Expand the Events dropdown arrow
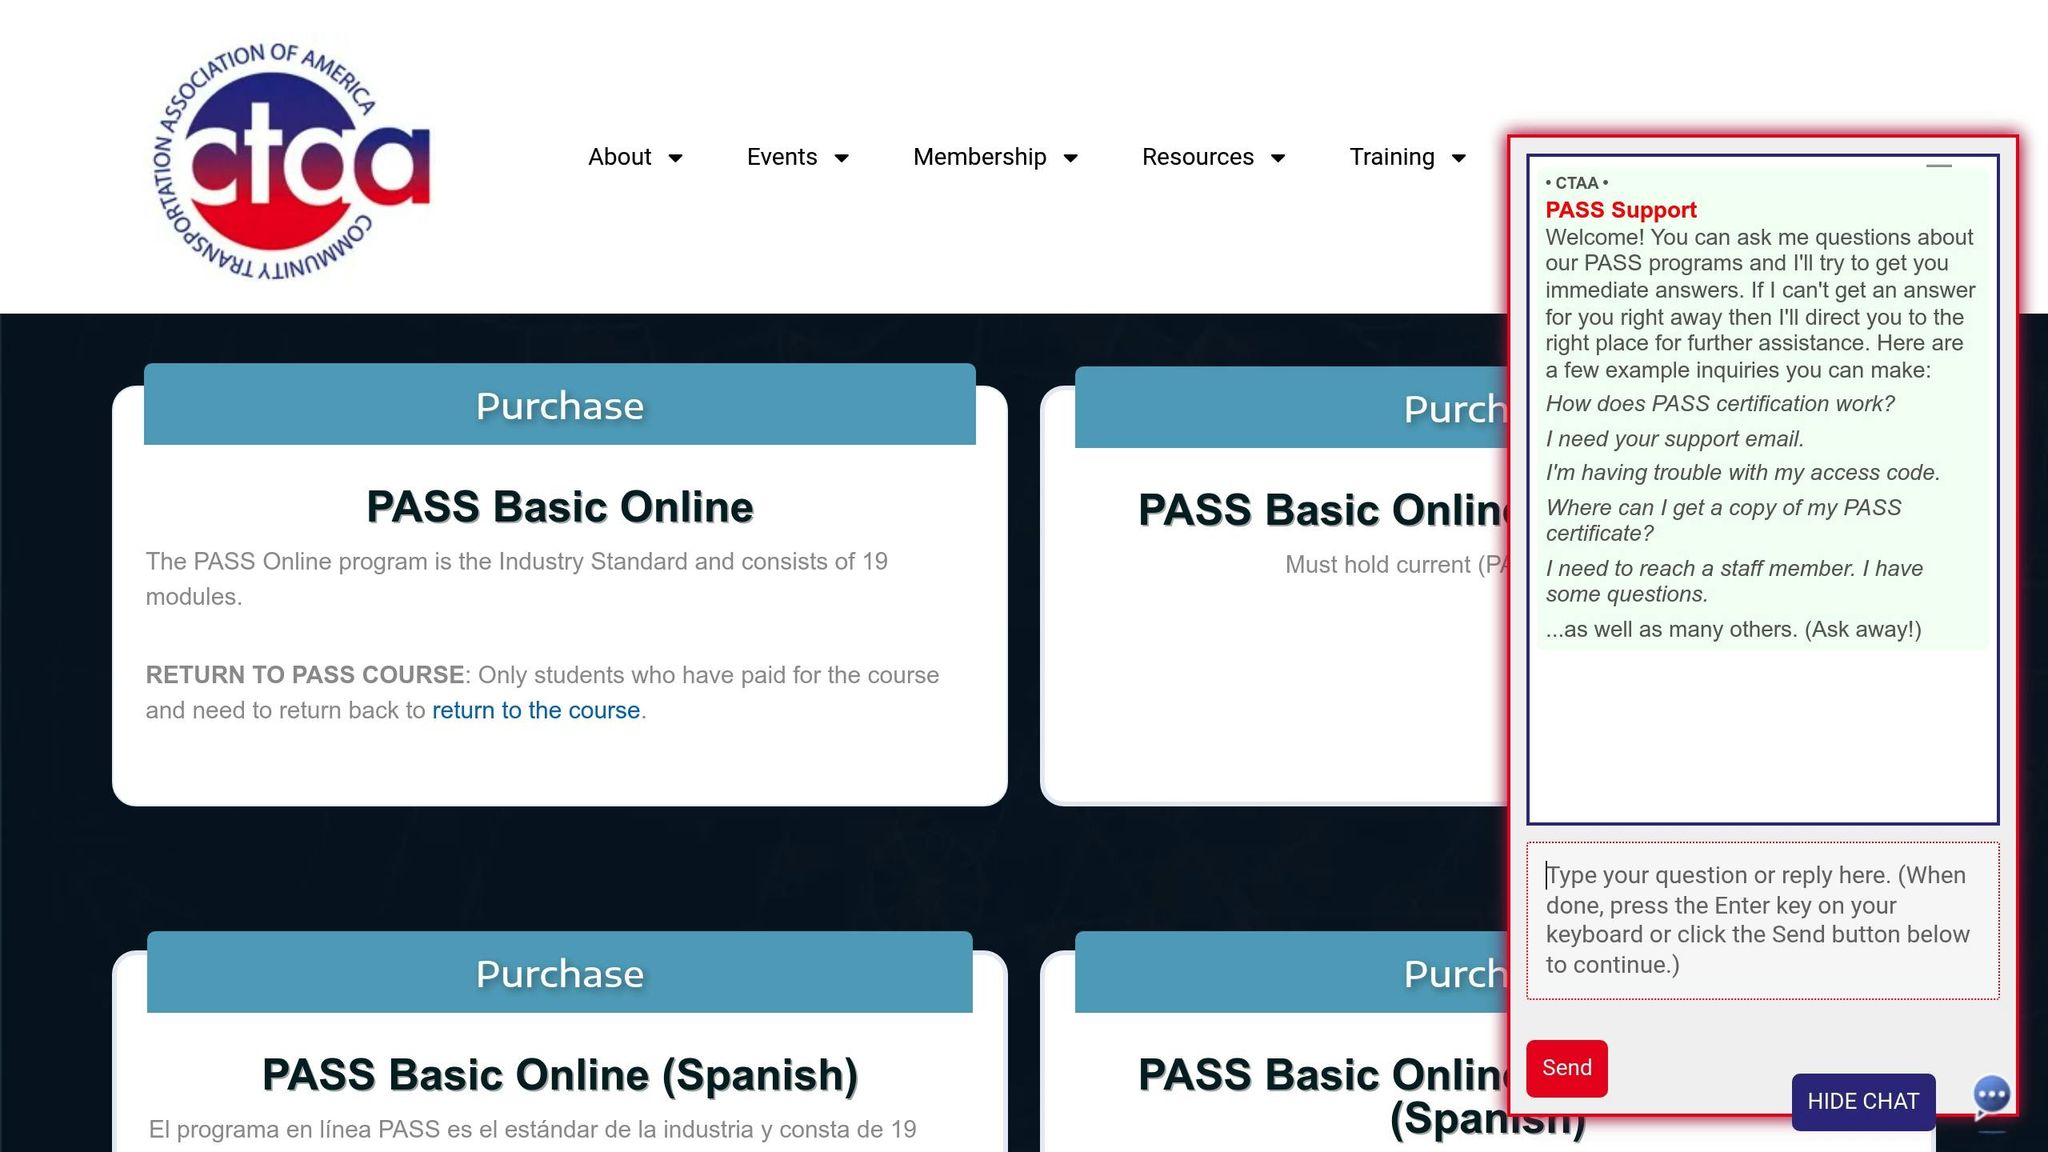 tap(842, 158)
